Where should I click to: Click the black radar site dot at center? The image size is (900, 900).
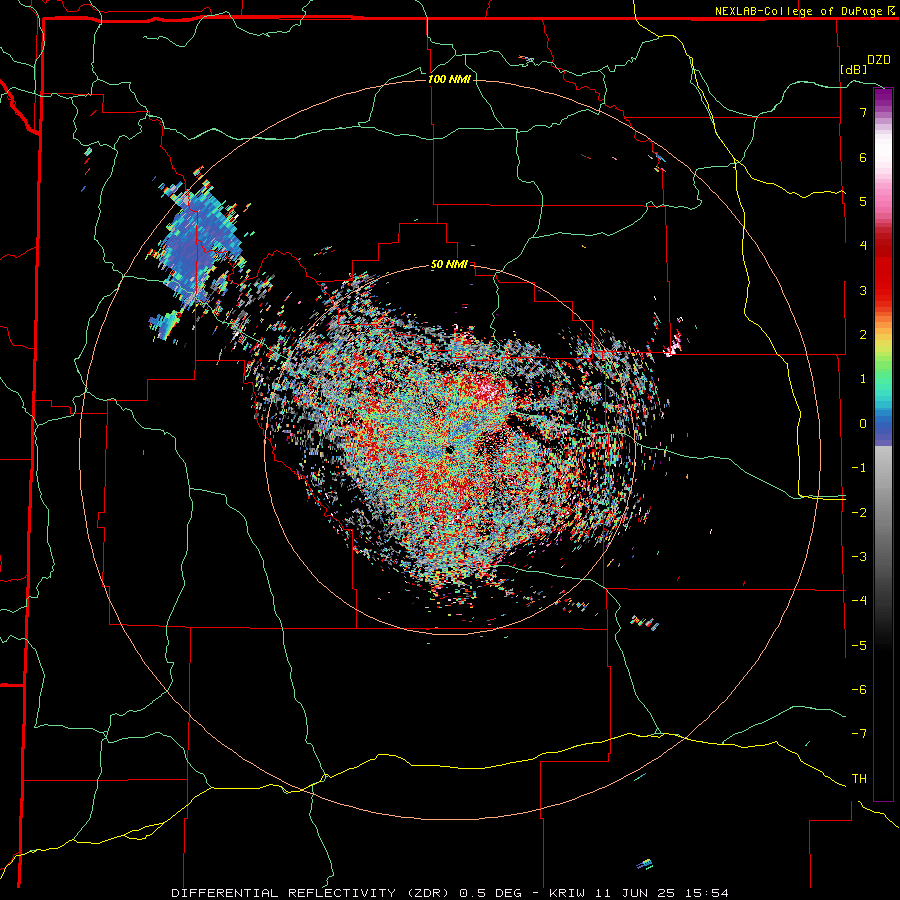[x=449, y=449]
